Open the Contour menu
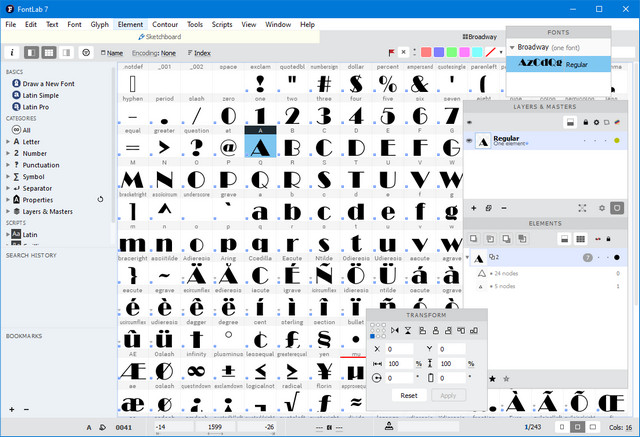 pos(164,23)
